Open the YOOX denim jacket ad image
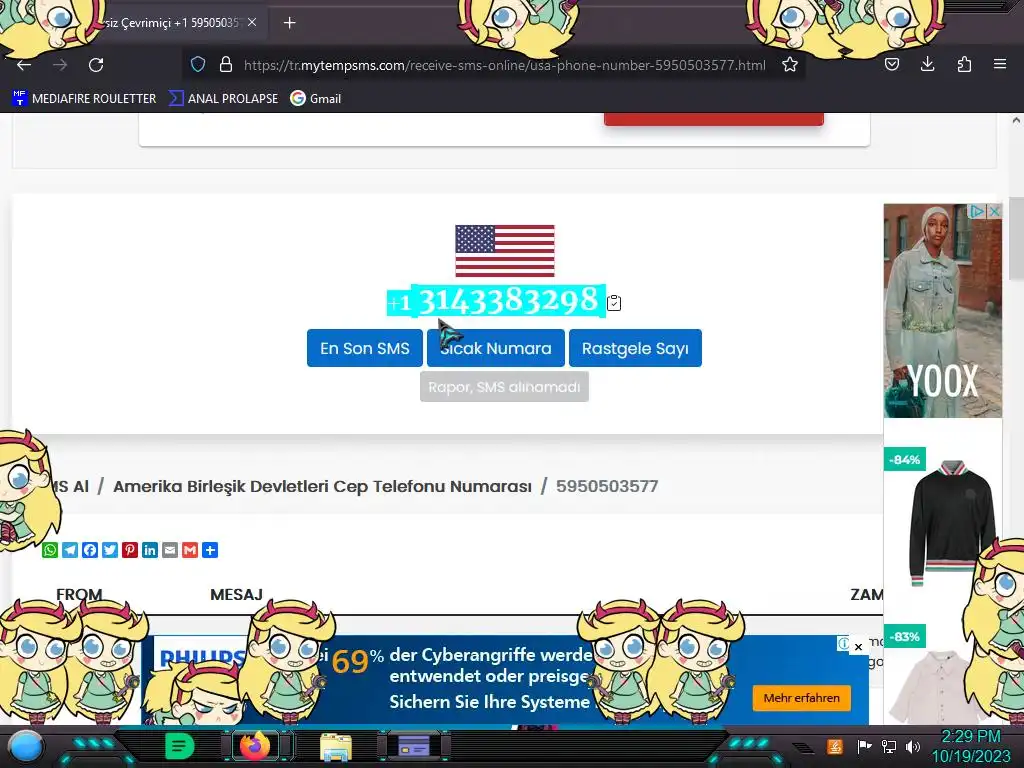The height and width of the screenshot is (768, 1024). [942, 311]
